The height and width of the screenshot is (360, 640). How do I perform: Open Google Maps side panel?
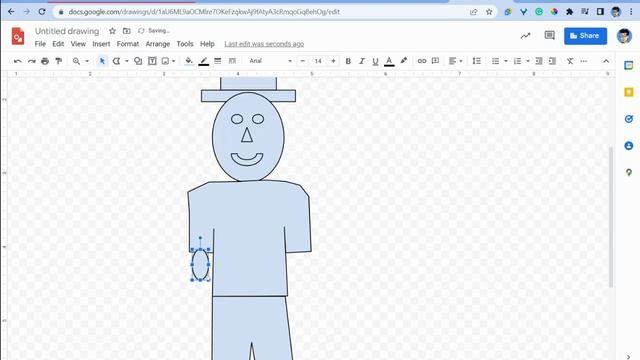point(629,173)
